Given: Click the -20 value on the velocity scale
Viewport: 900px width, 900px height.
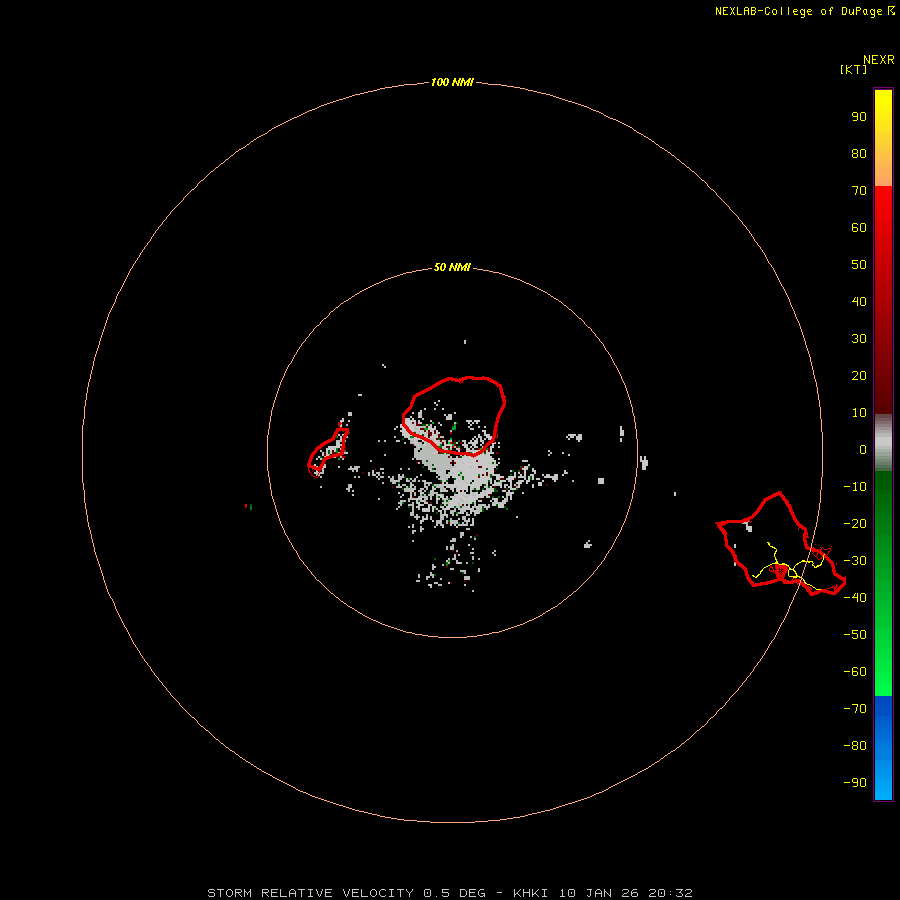Looking at the screenshot, I should [855, 524].
